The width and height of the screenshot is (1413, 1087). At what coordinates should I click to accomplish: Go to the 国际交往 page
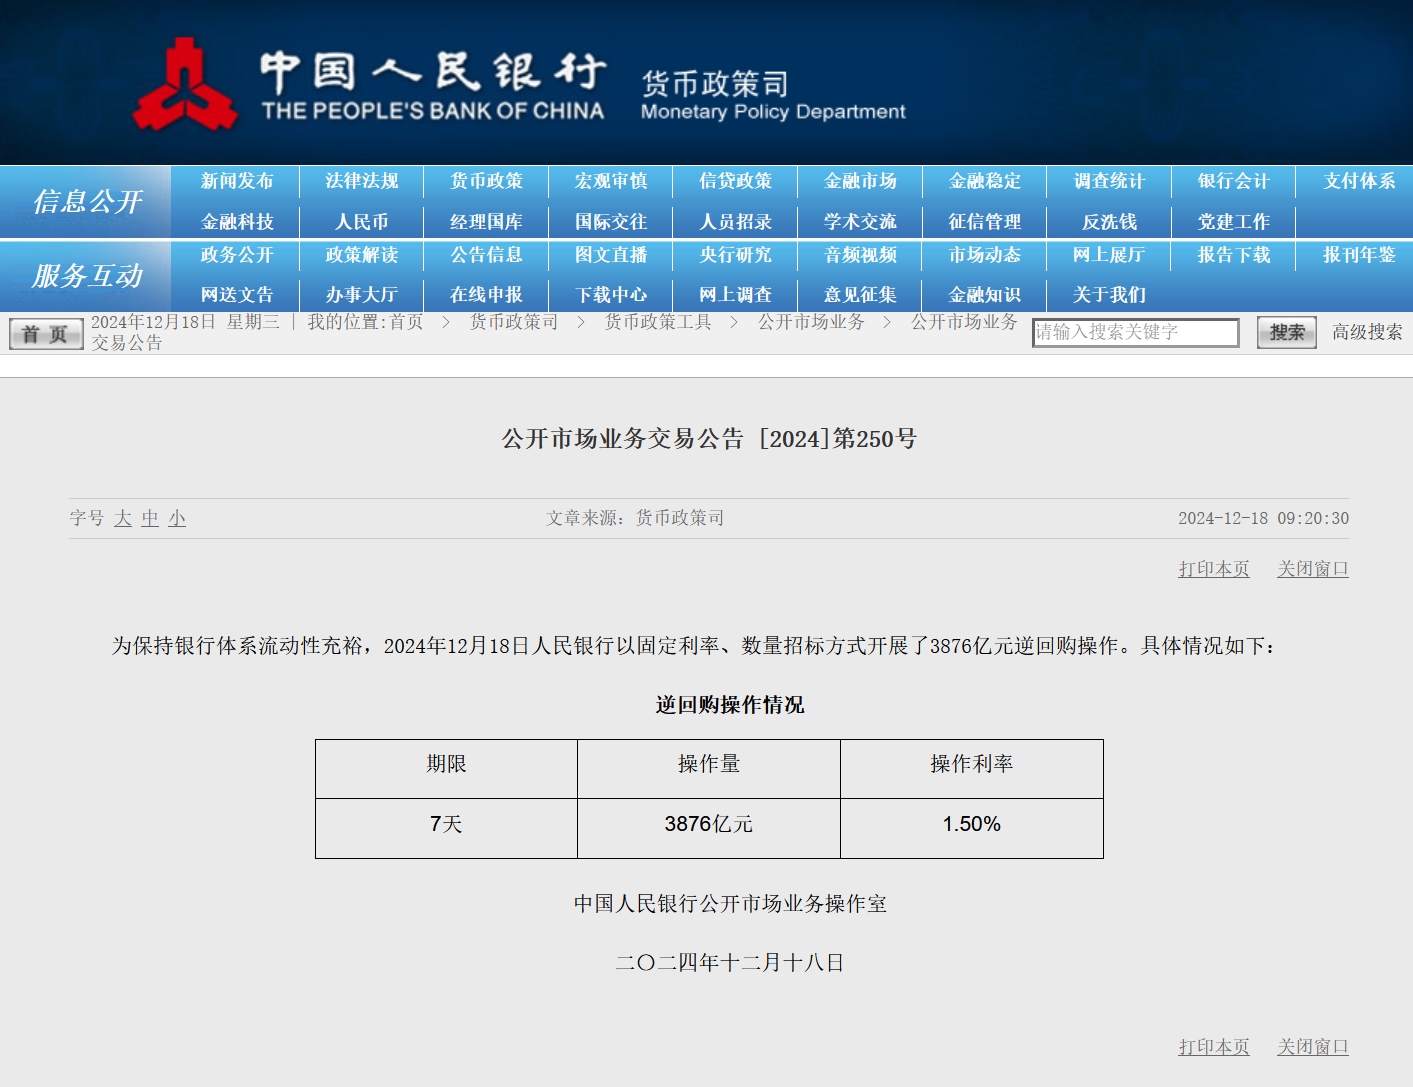(611, 222)
